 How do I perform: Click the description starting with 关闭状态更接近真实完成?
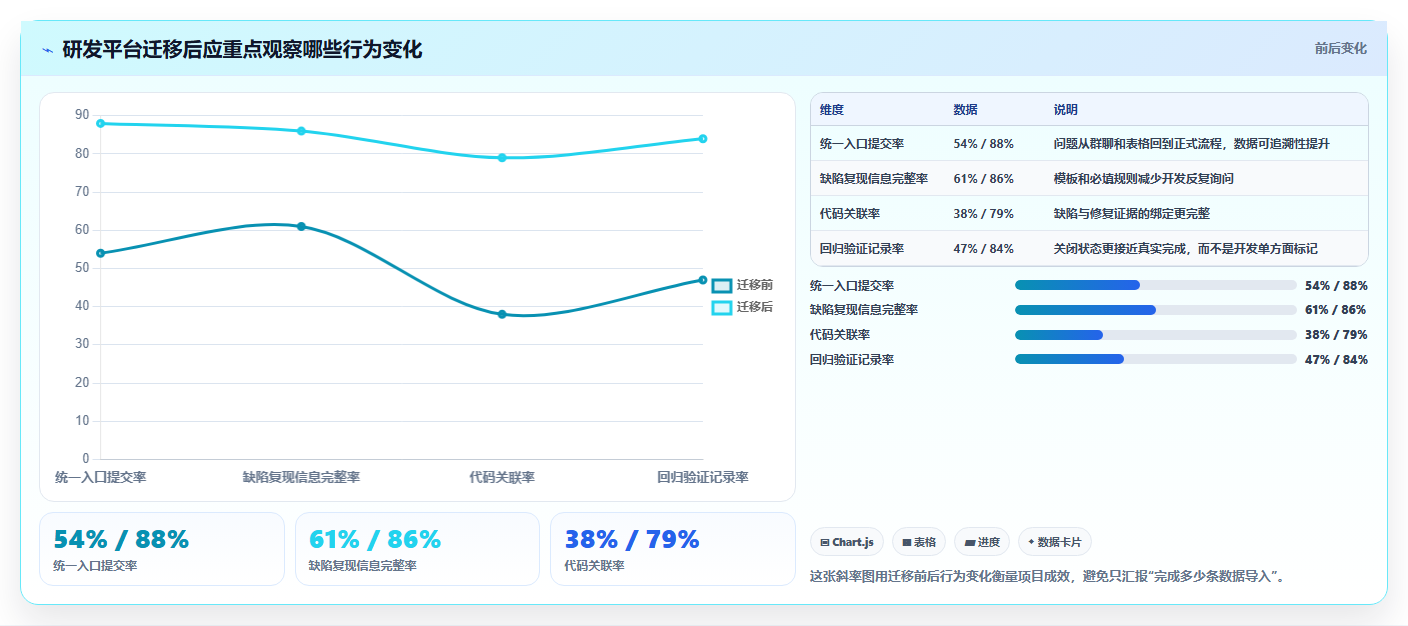(1186, 249)
